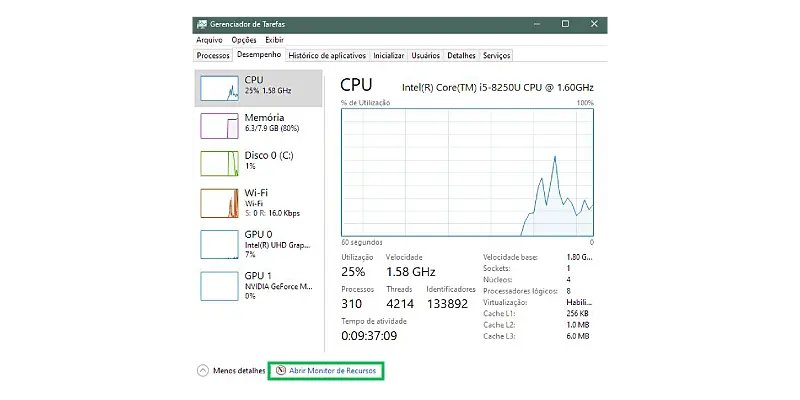The width and height of the screenshot is (800, 400).
Task: Click the 133892 identifiers value
Action: pos(447,304)
